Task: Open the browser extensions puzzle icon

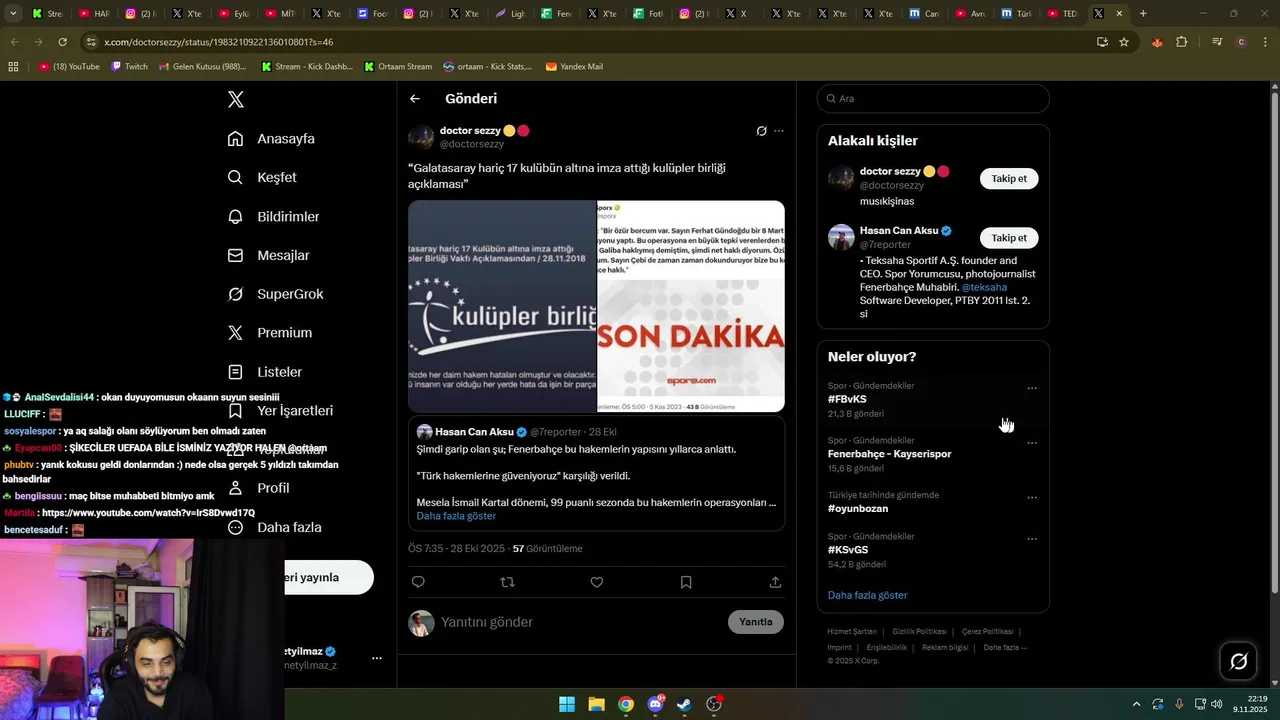Action: click(x=1182, y=42)
